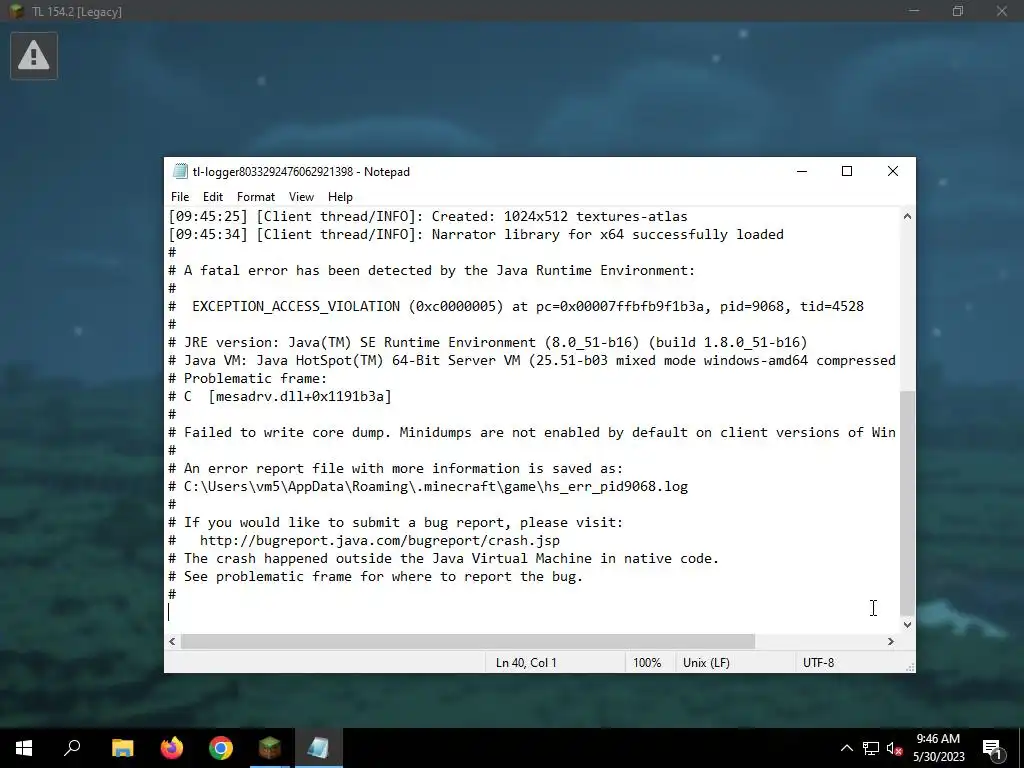The image size is (1024, 768).
Task: Open the Windows Start menu
Action: (x=24, y=748)
